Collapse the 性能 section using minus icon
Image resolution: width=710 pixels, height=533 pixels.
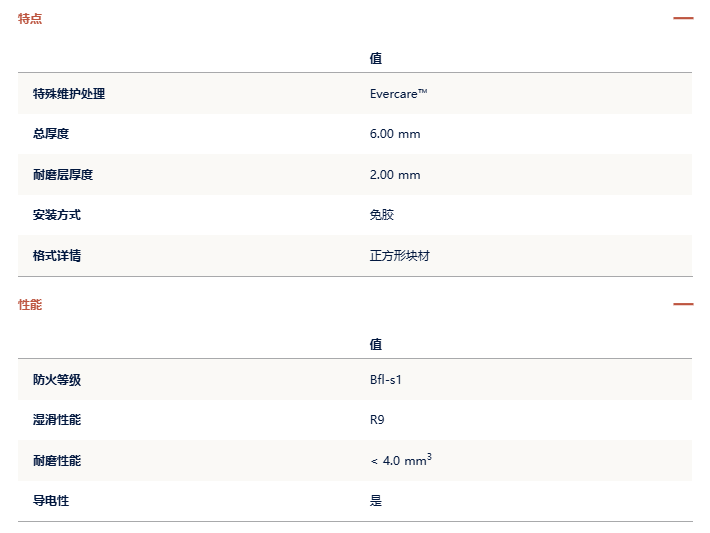[x=683, y=304]
